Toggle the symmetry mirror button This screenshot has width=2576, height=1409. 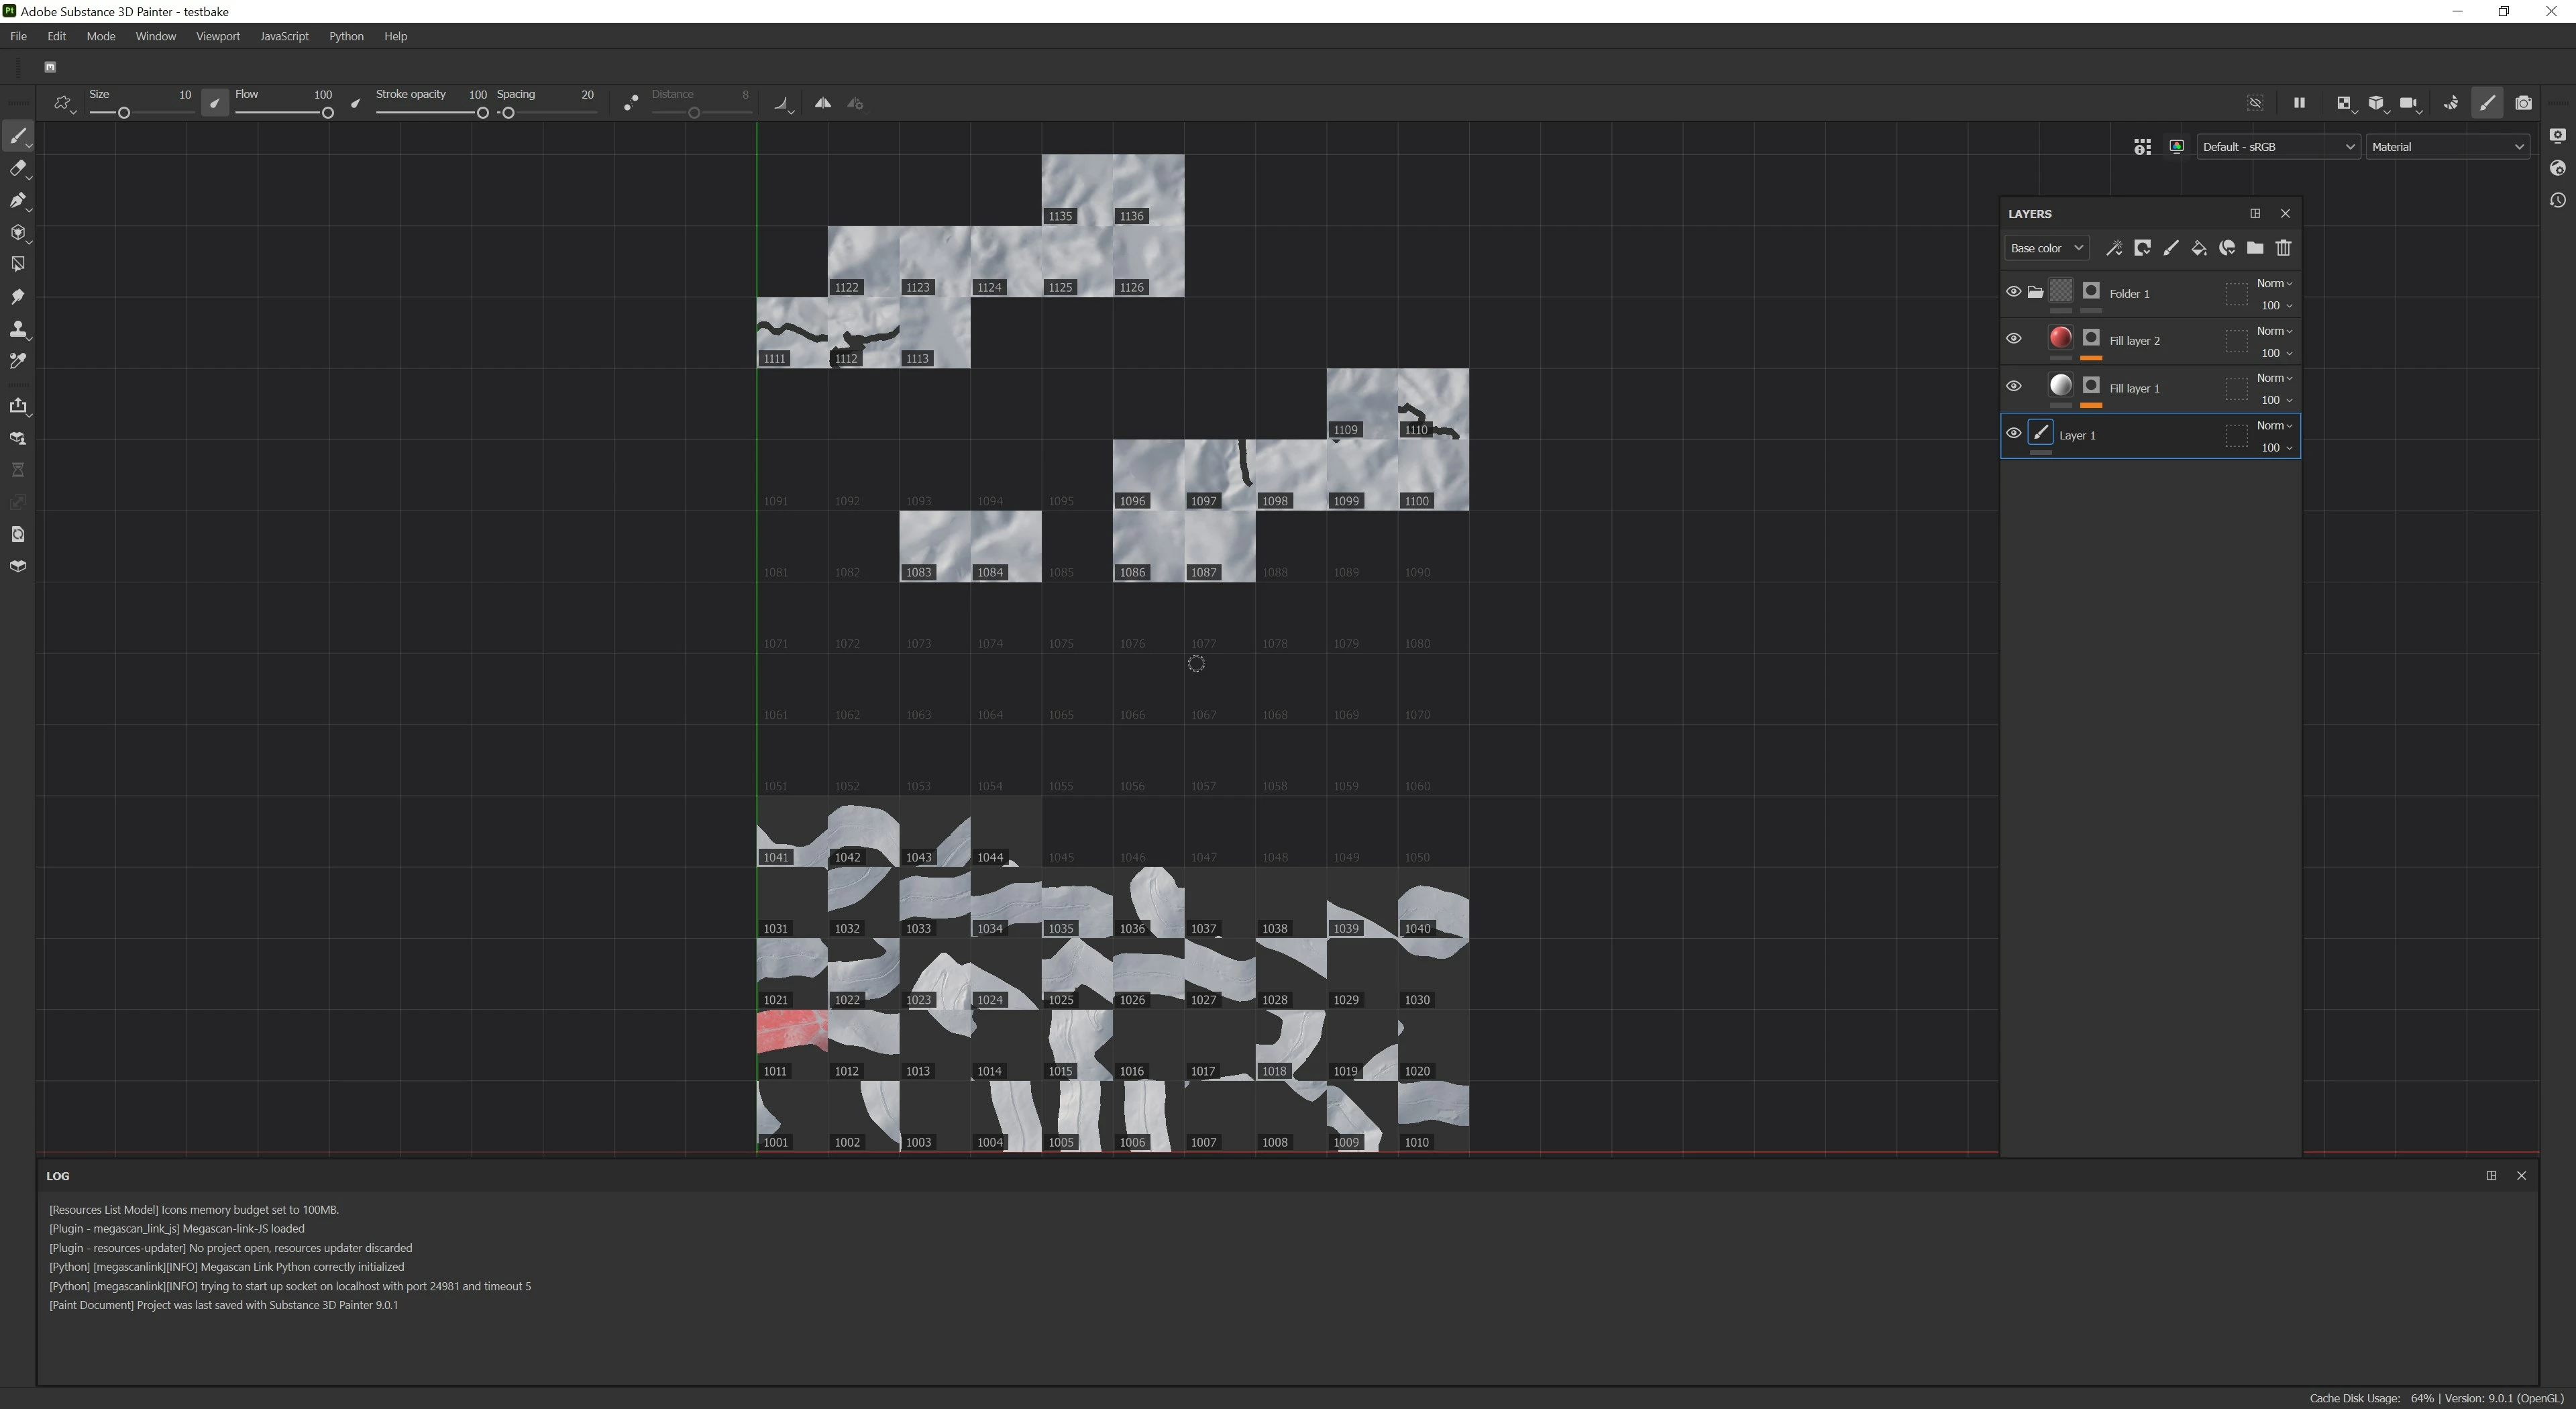(822, 103)
